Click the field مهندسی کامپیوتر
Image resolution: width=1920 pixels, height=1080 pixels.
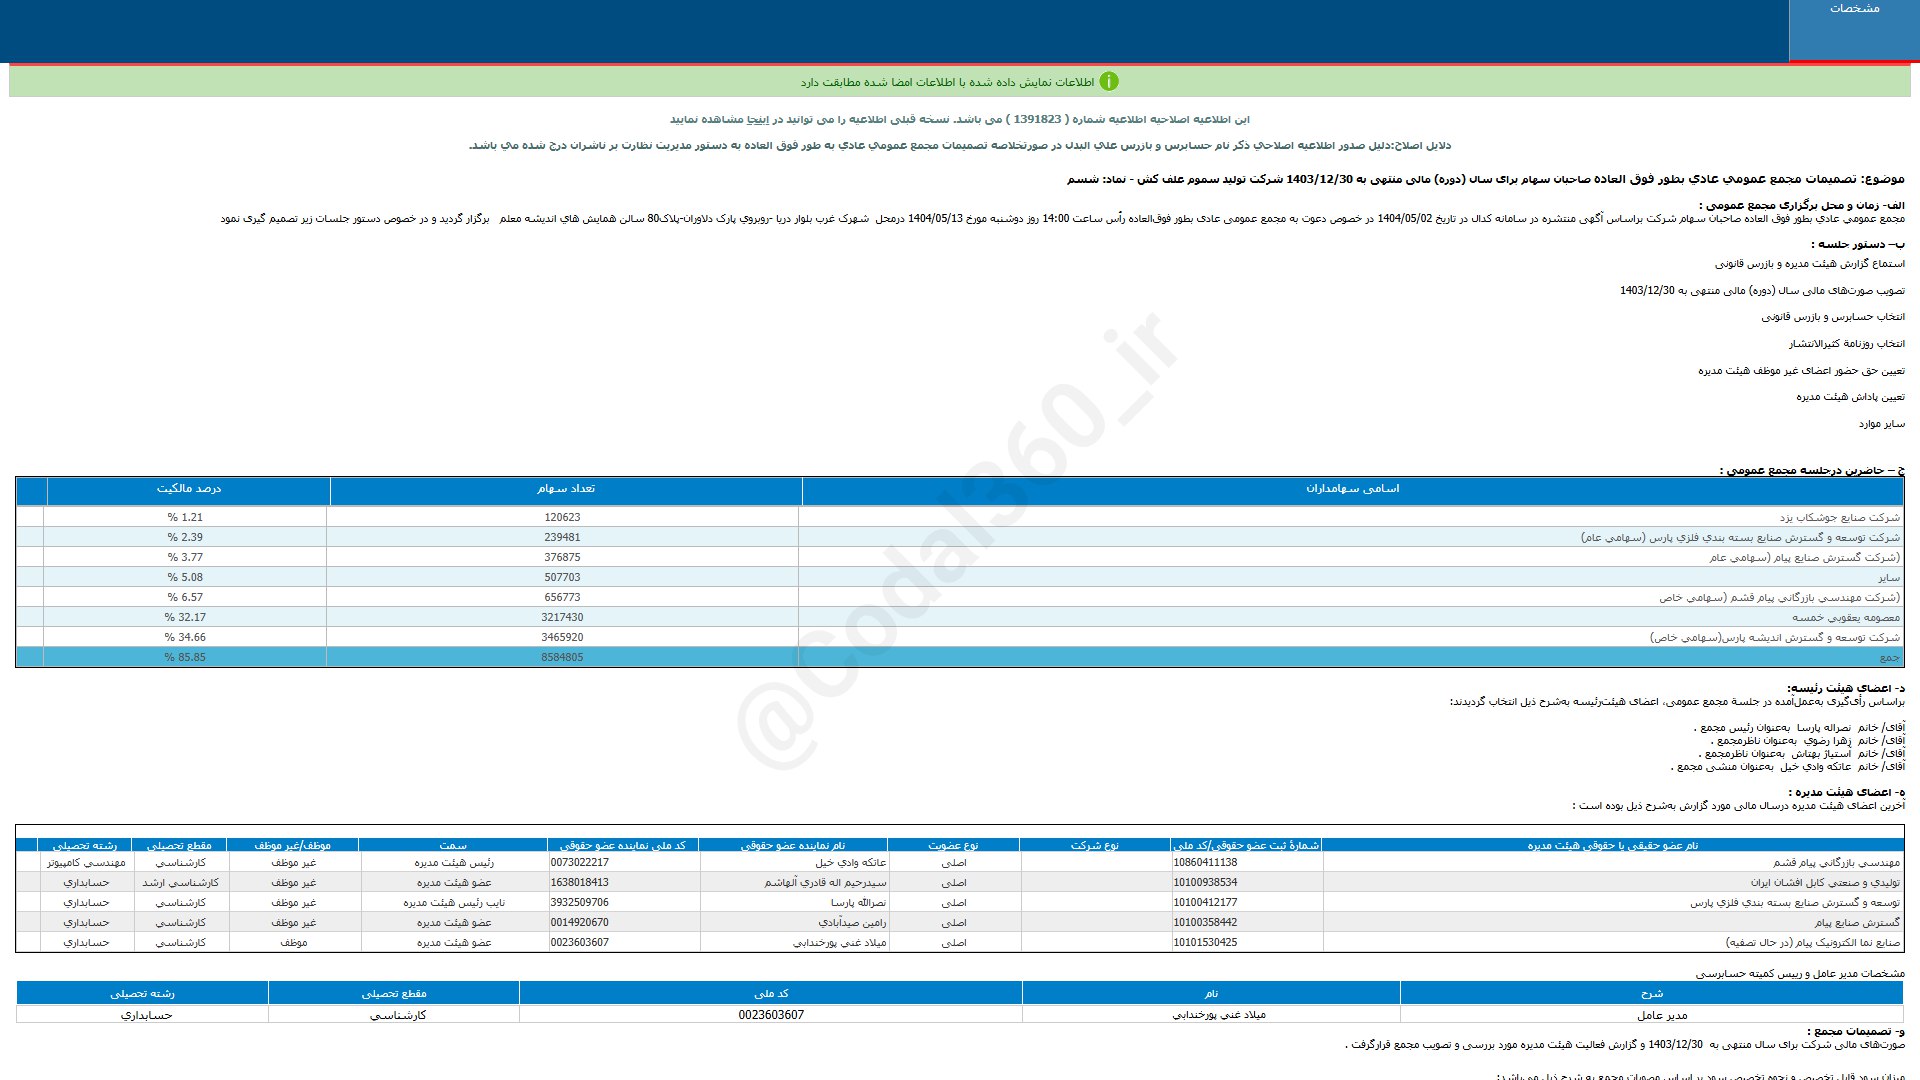[86, 863]
